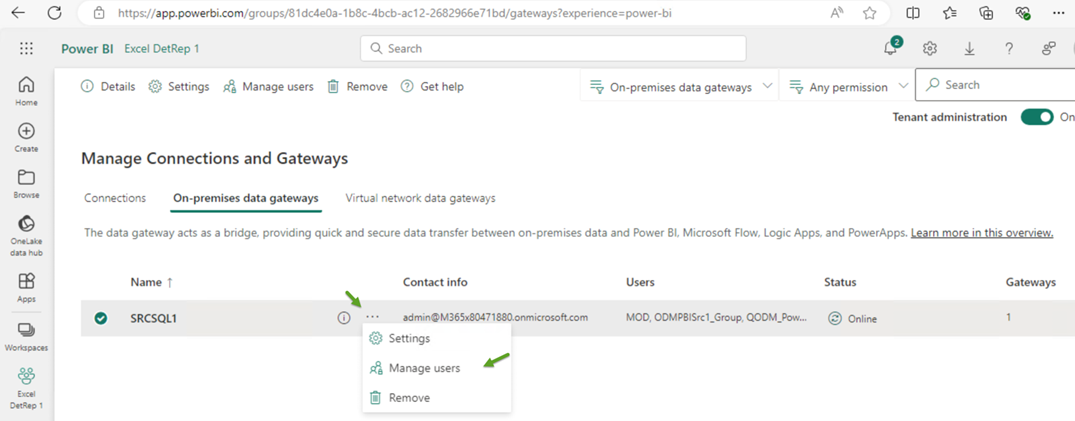Open Create in left navigation
The width and height of the screenshot is (1075, 421).
[26, 137]
